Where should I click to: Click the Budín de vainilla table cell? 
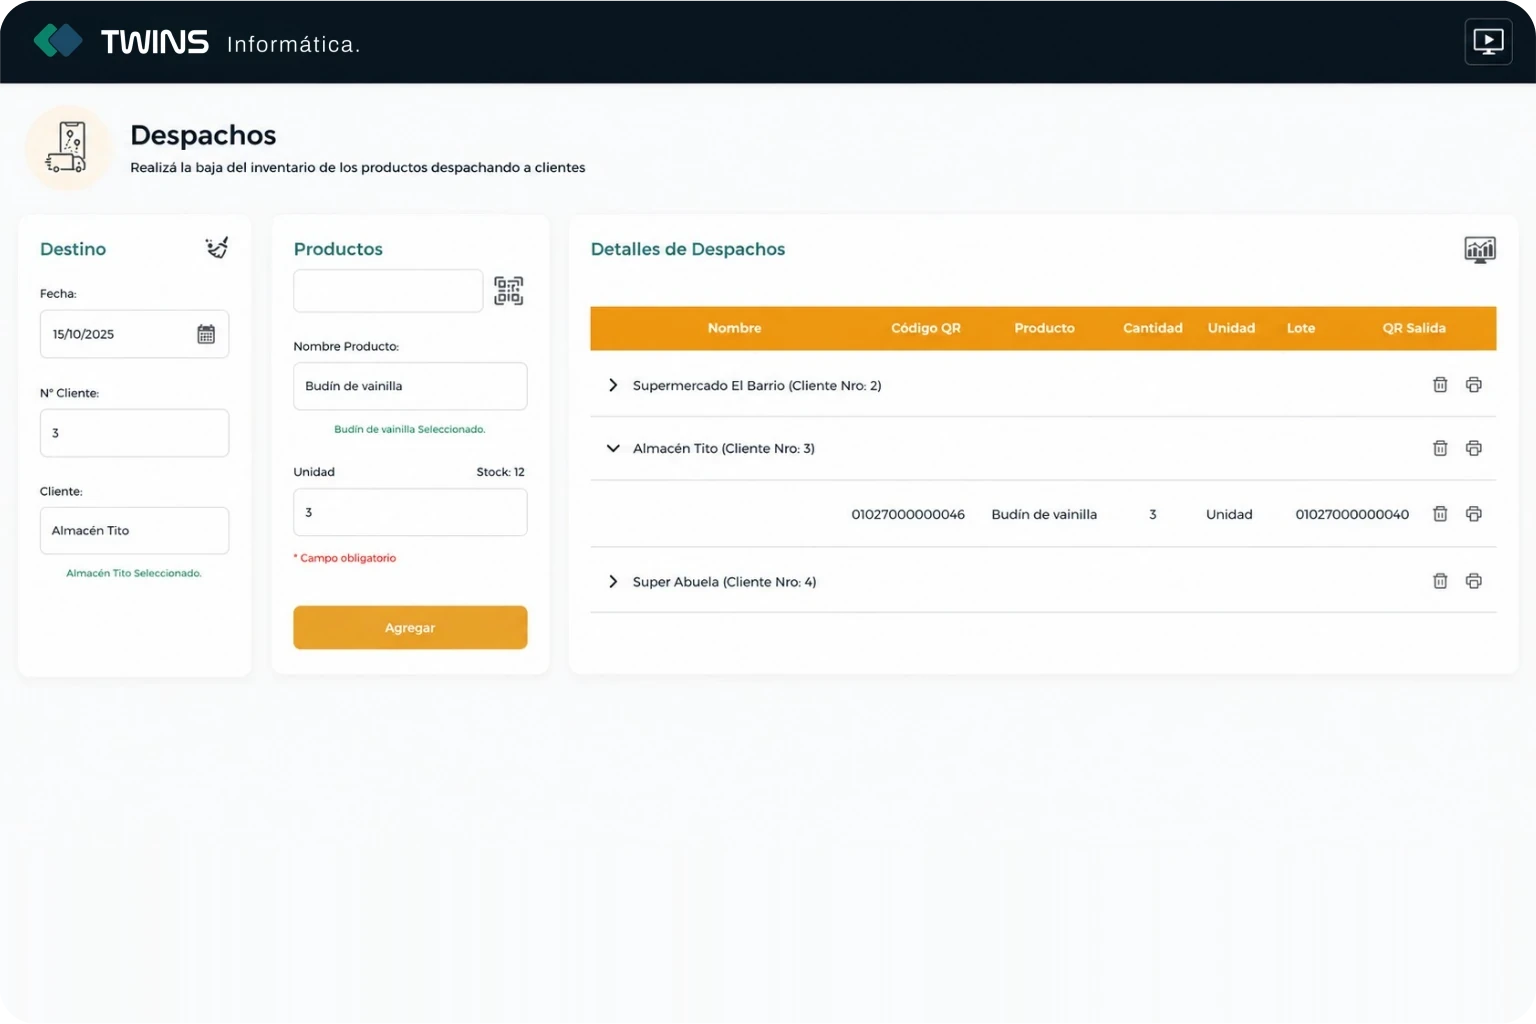point(1044,514)
